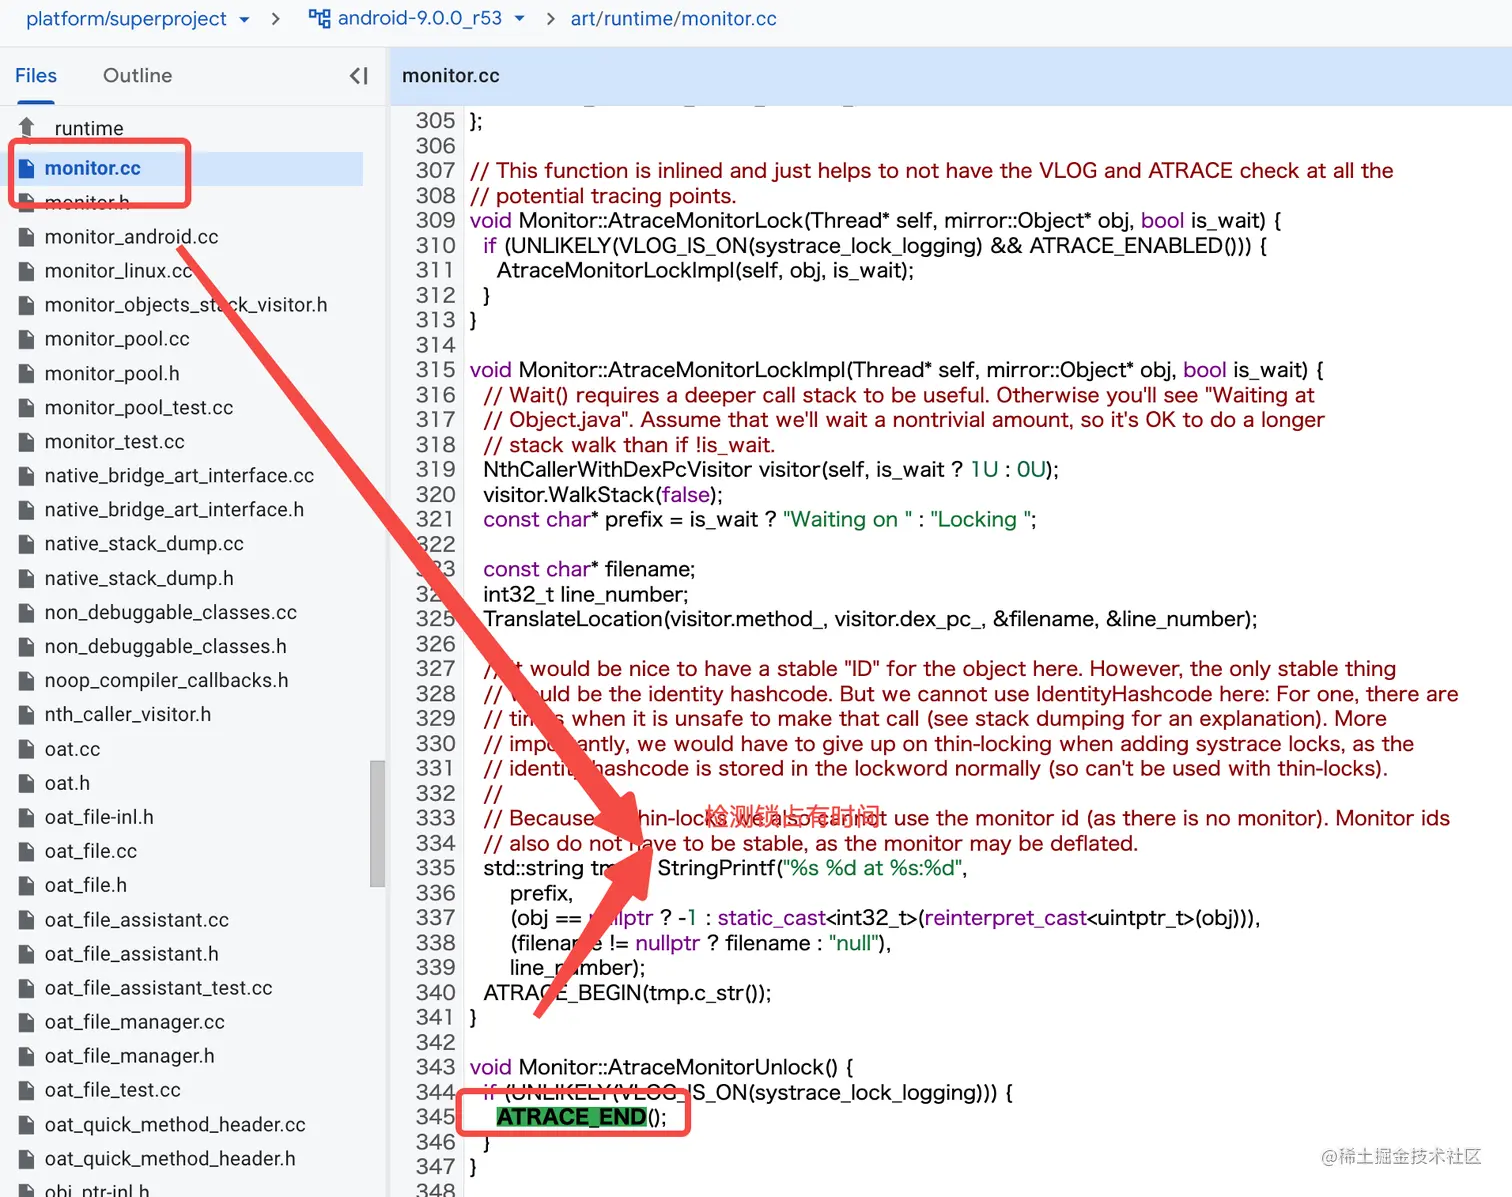Open monitor_pool.cc file
Viewport: 1512px width, 1197px height.
117,339
